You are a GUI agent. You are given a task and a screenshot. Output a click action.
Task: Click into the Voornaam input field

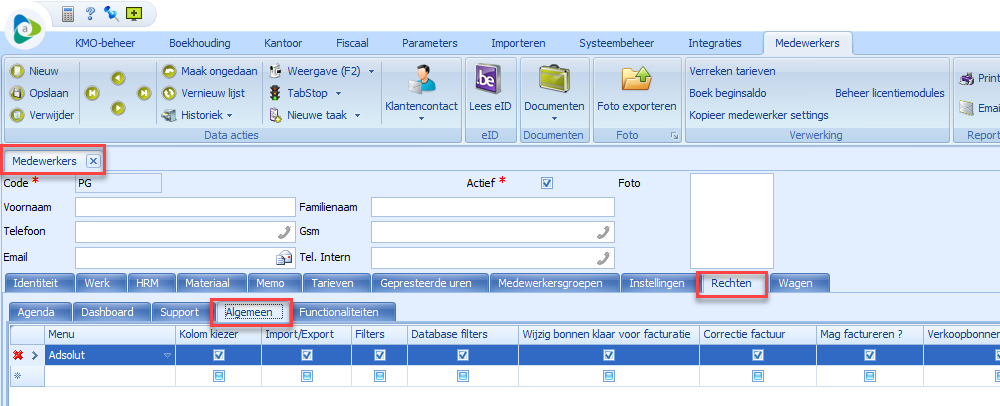pyautogui.click(x=184, y=207)
